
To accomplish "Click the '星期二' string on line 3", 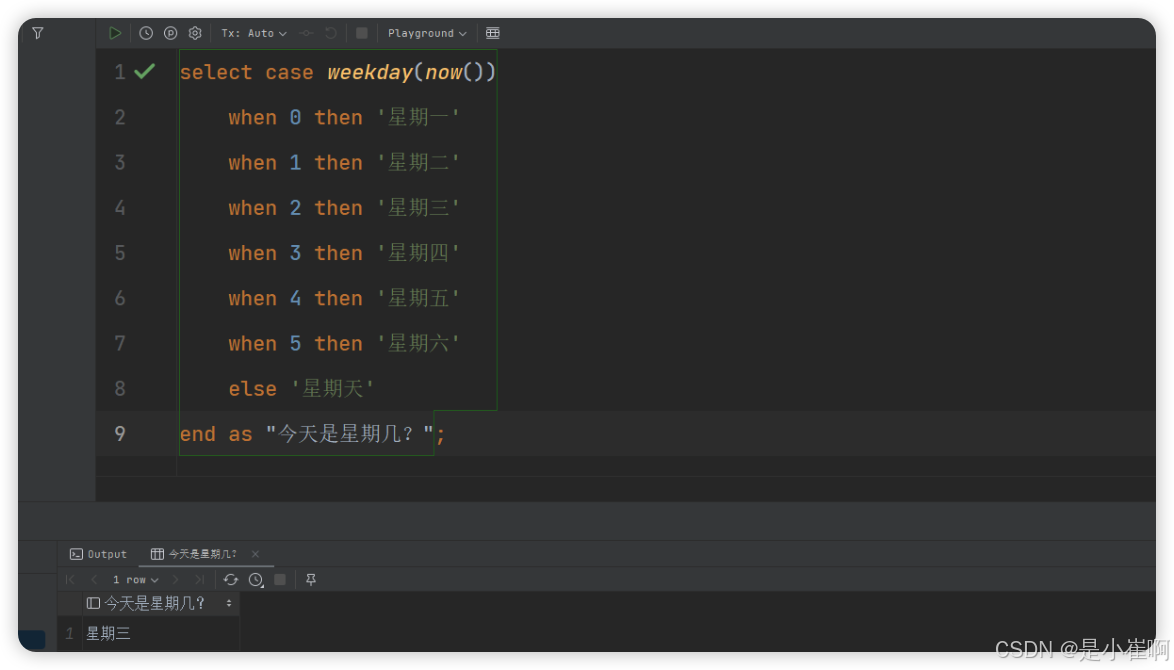I will 419,162.
